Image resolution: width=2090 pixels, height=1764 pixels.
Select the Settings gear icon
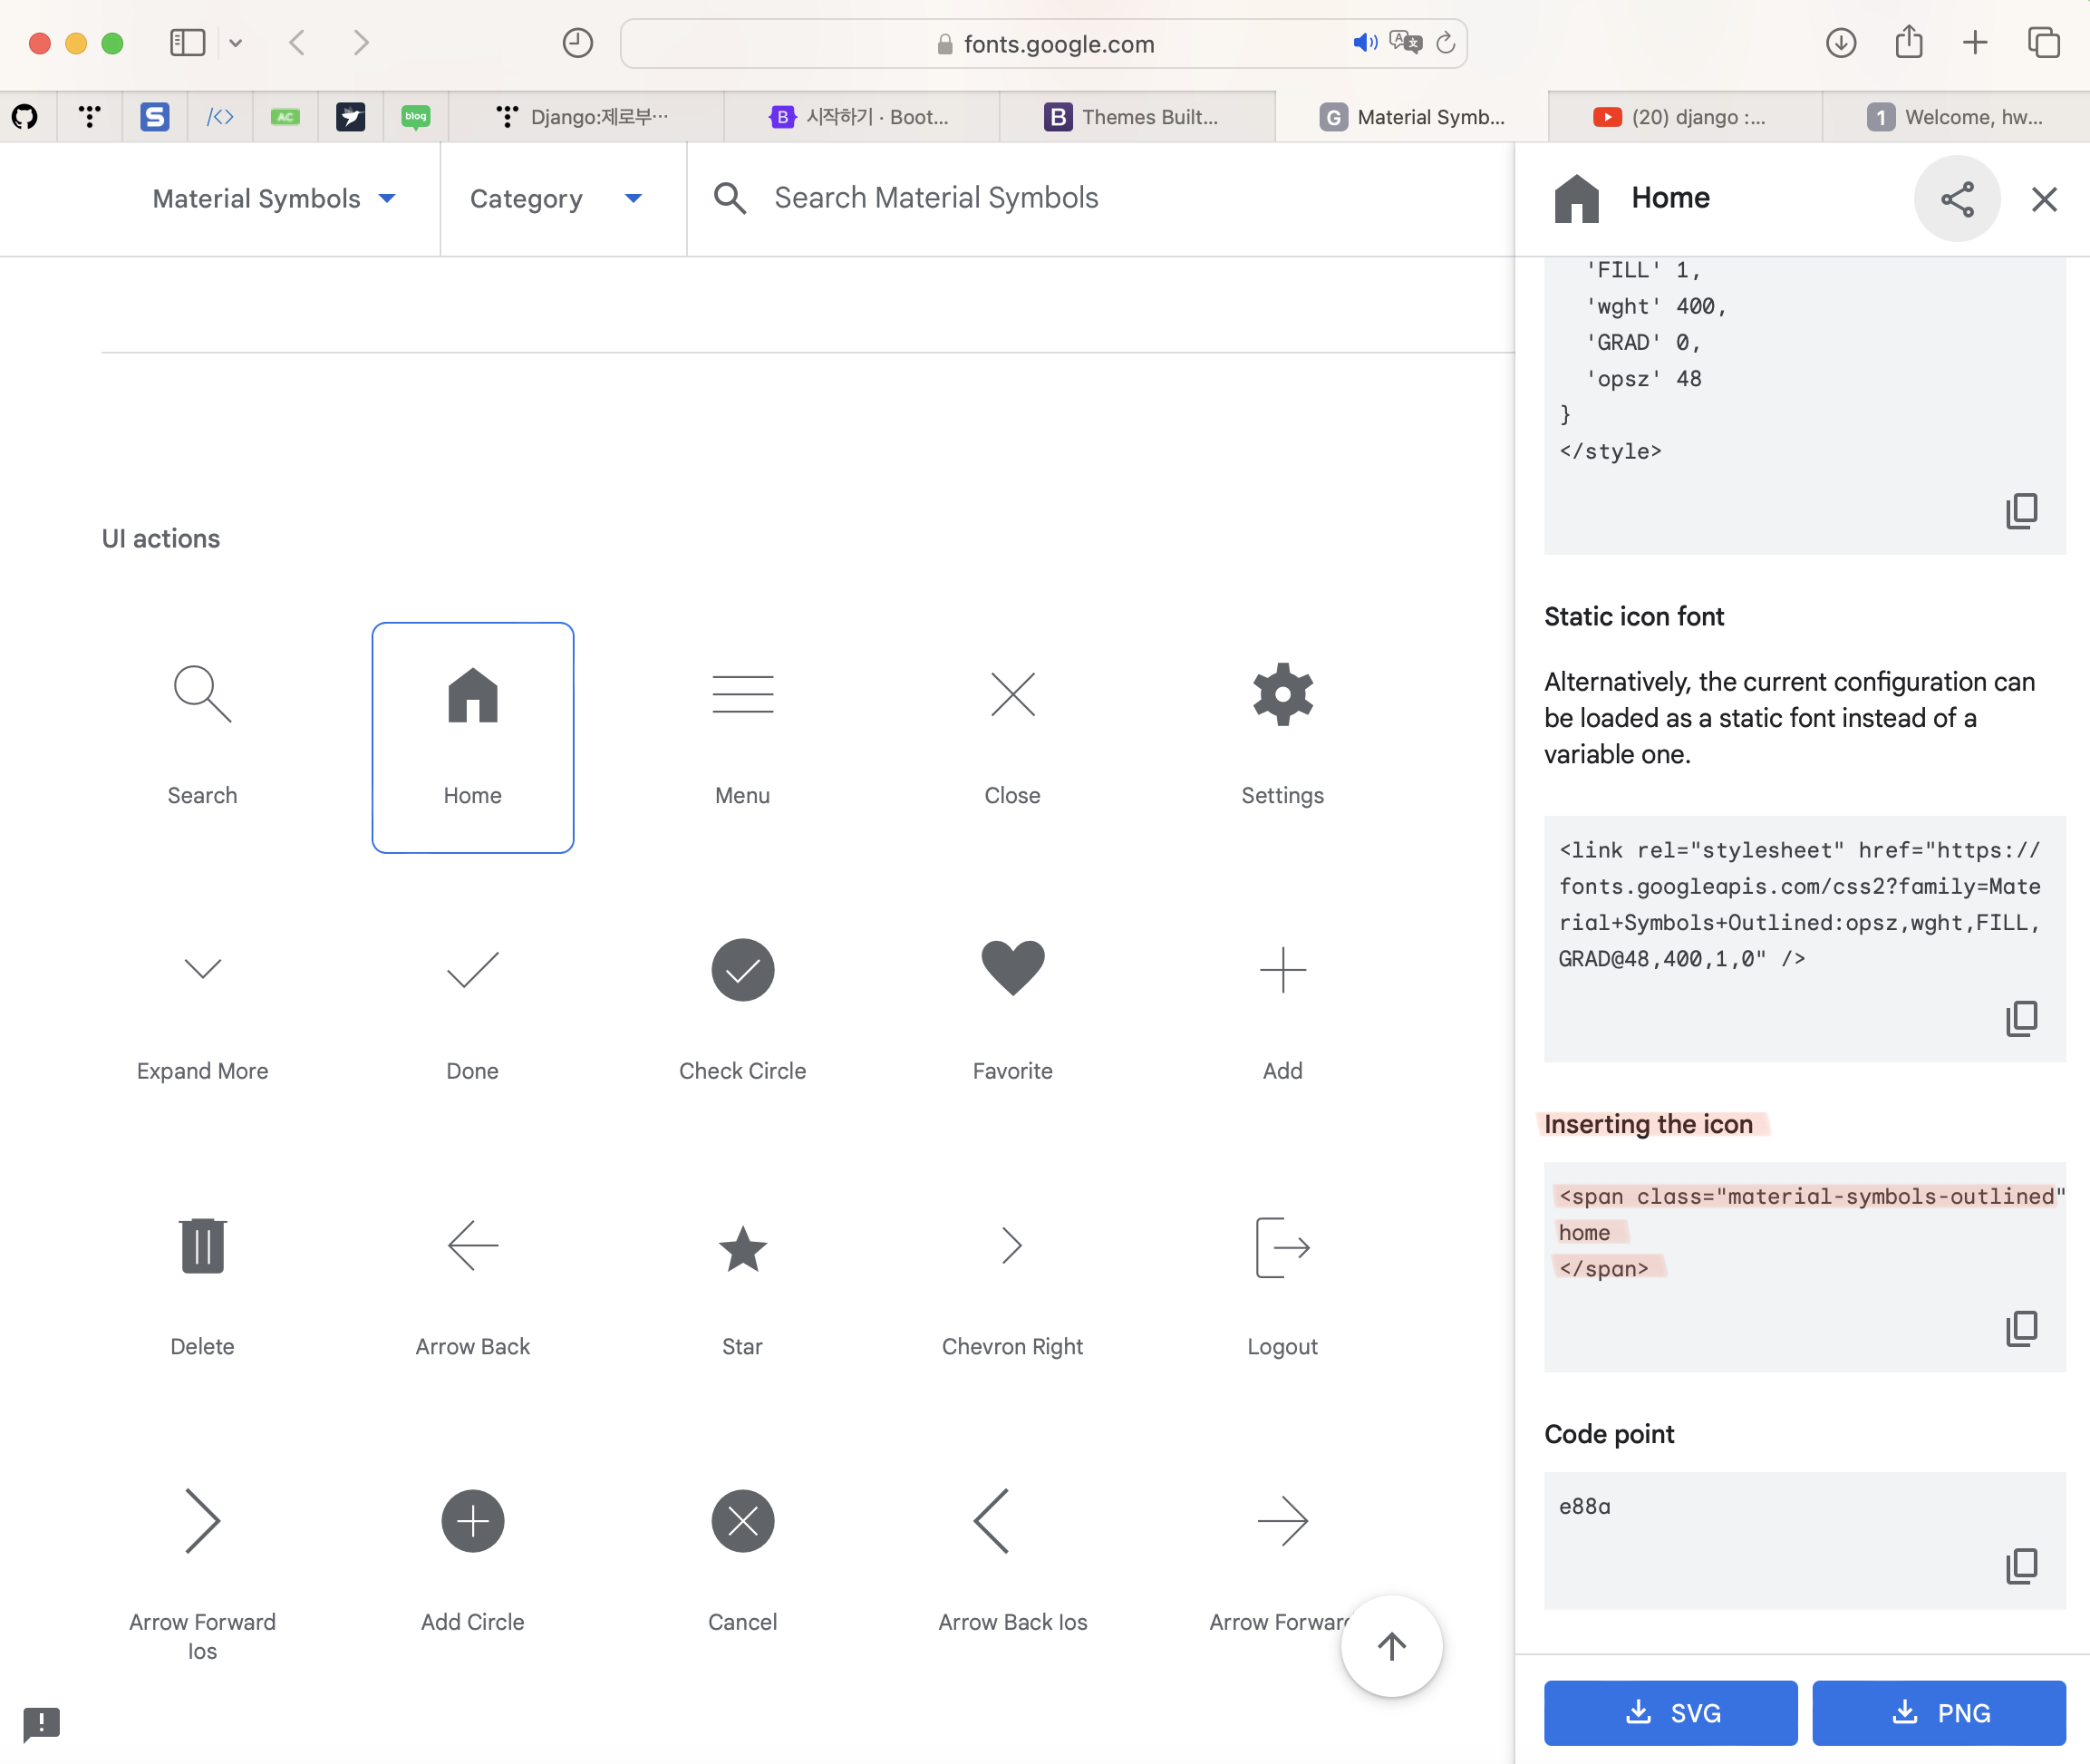1282,694
